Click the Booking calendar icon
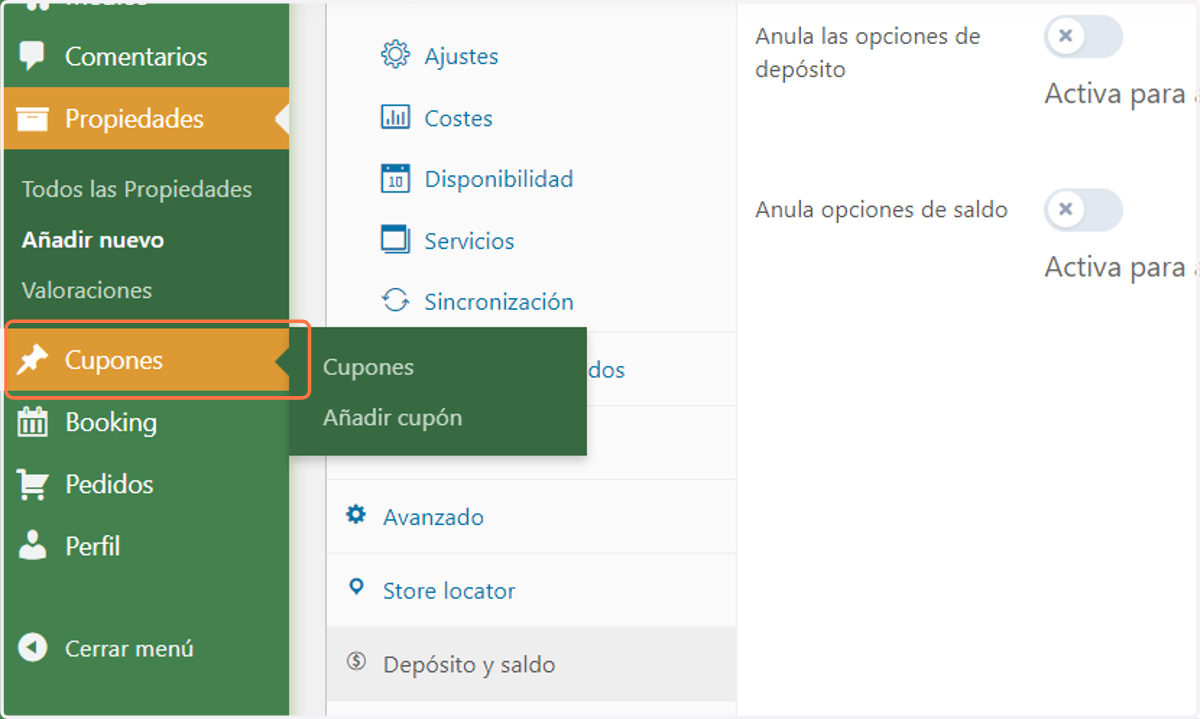Screen dimensions: 1200x719 33,422
